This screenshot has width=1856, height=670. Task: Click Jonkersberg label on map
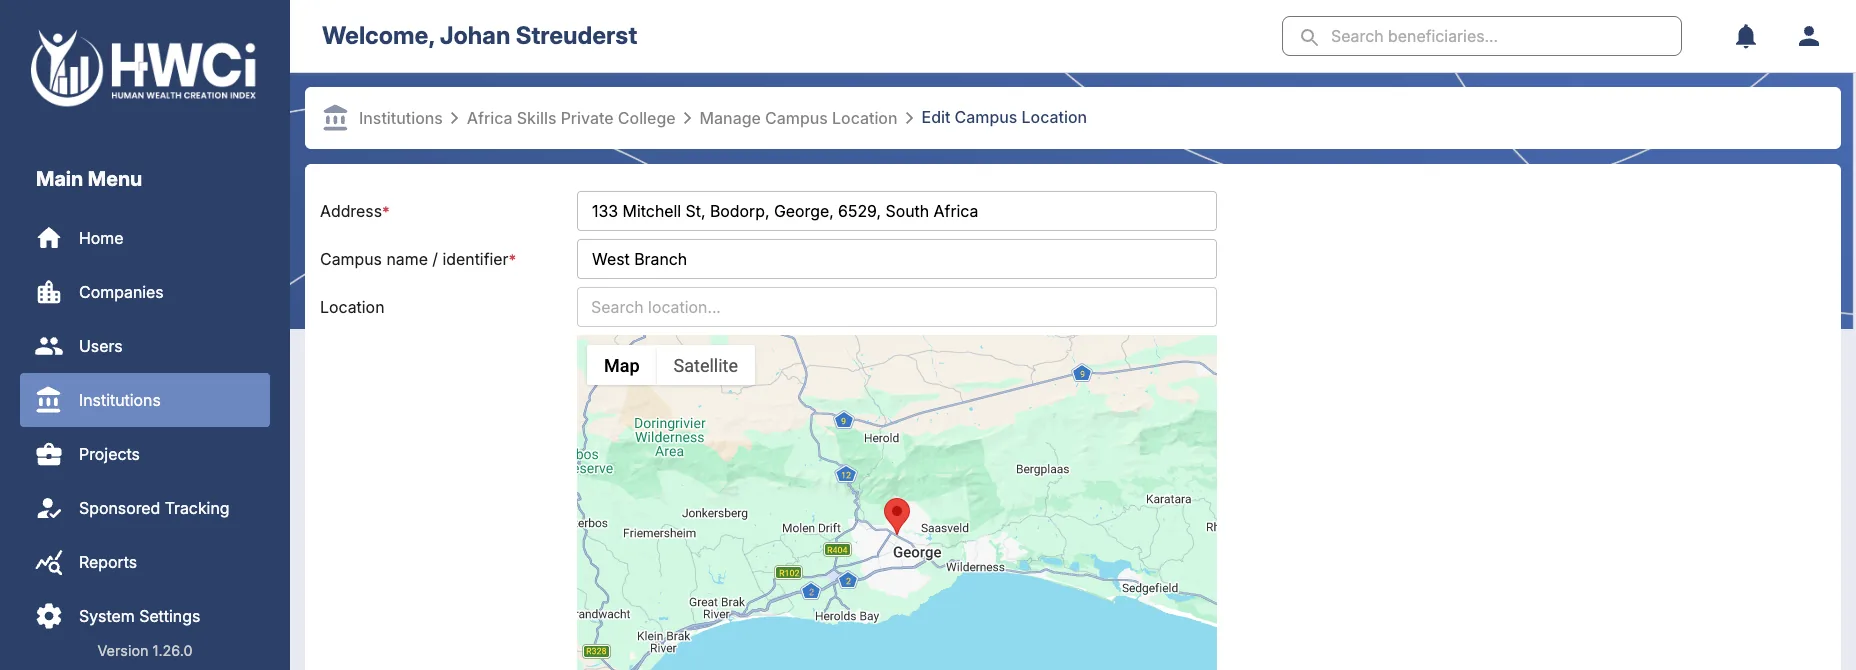click(715, 513)
